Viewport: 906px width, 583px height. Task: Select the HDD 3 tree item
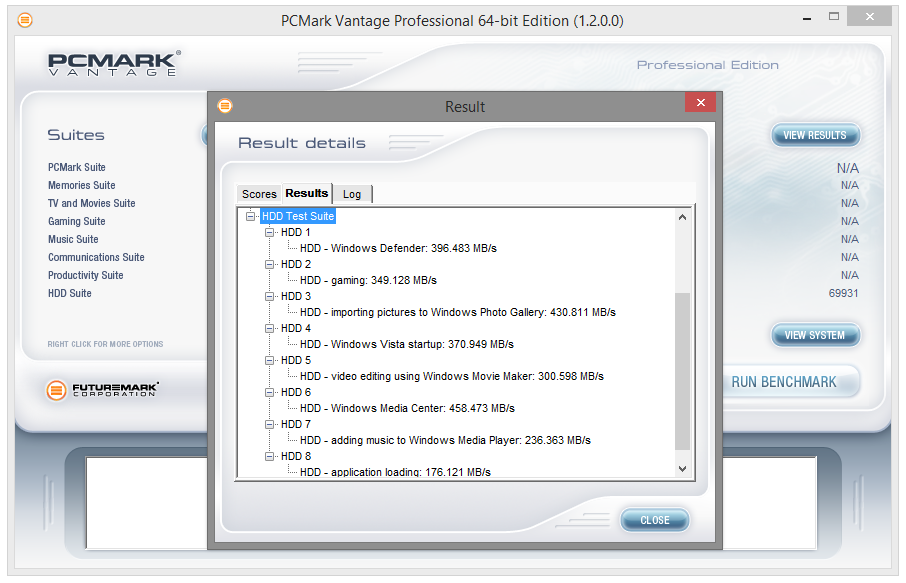pos(295,296)
